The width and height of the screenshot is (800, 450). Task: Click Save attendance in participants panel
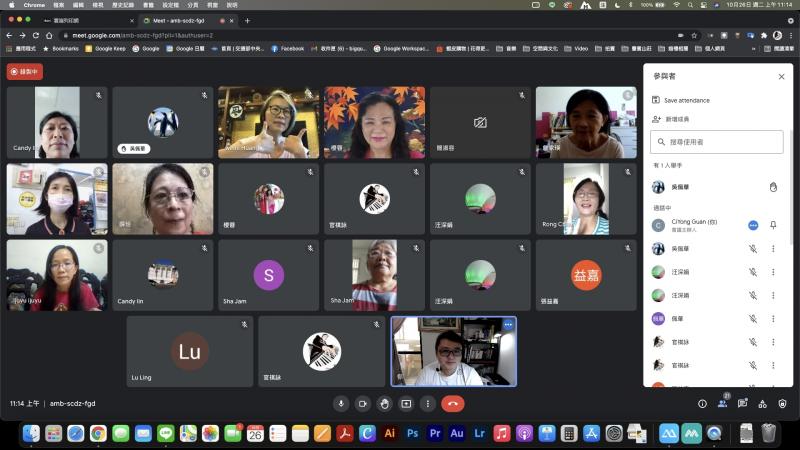[x=686, y=100]
